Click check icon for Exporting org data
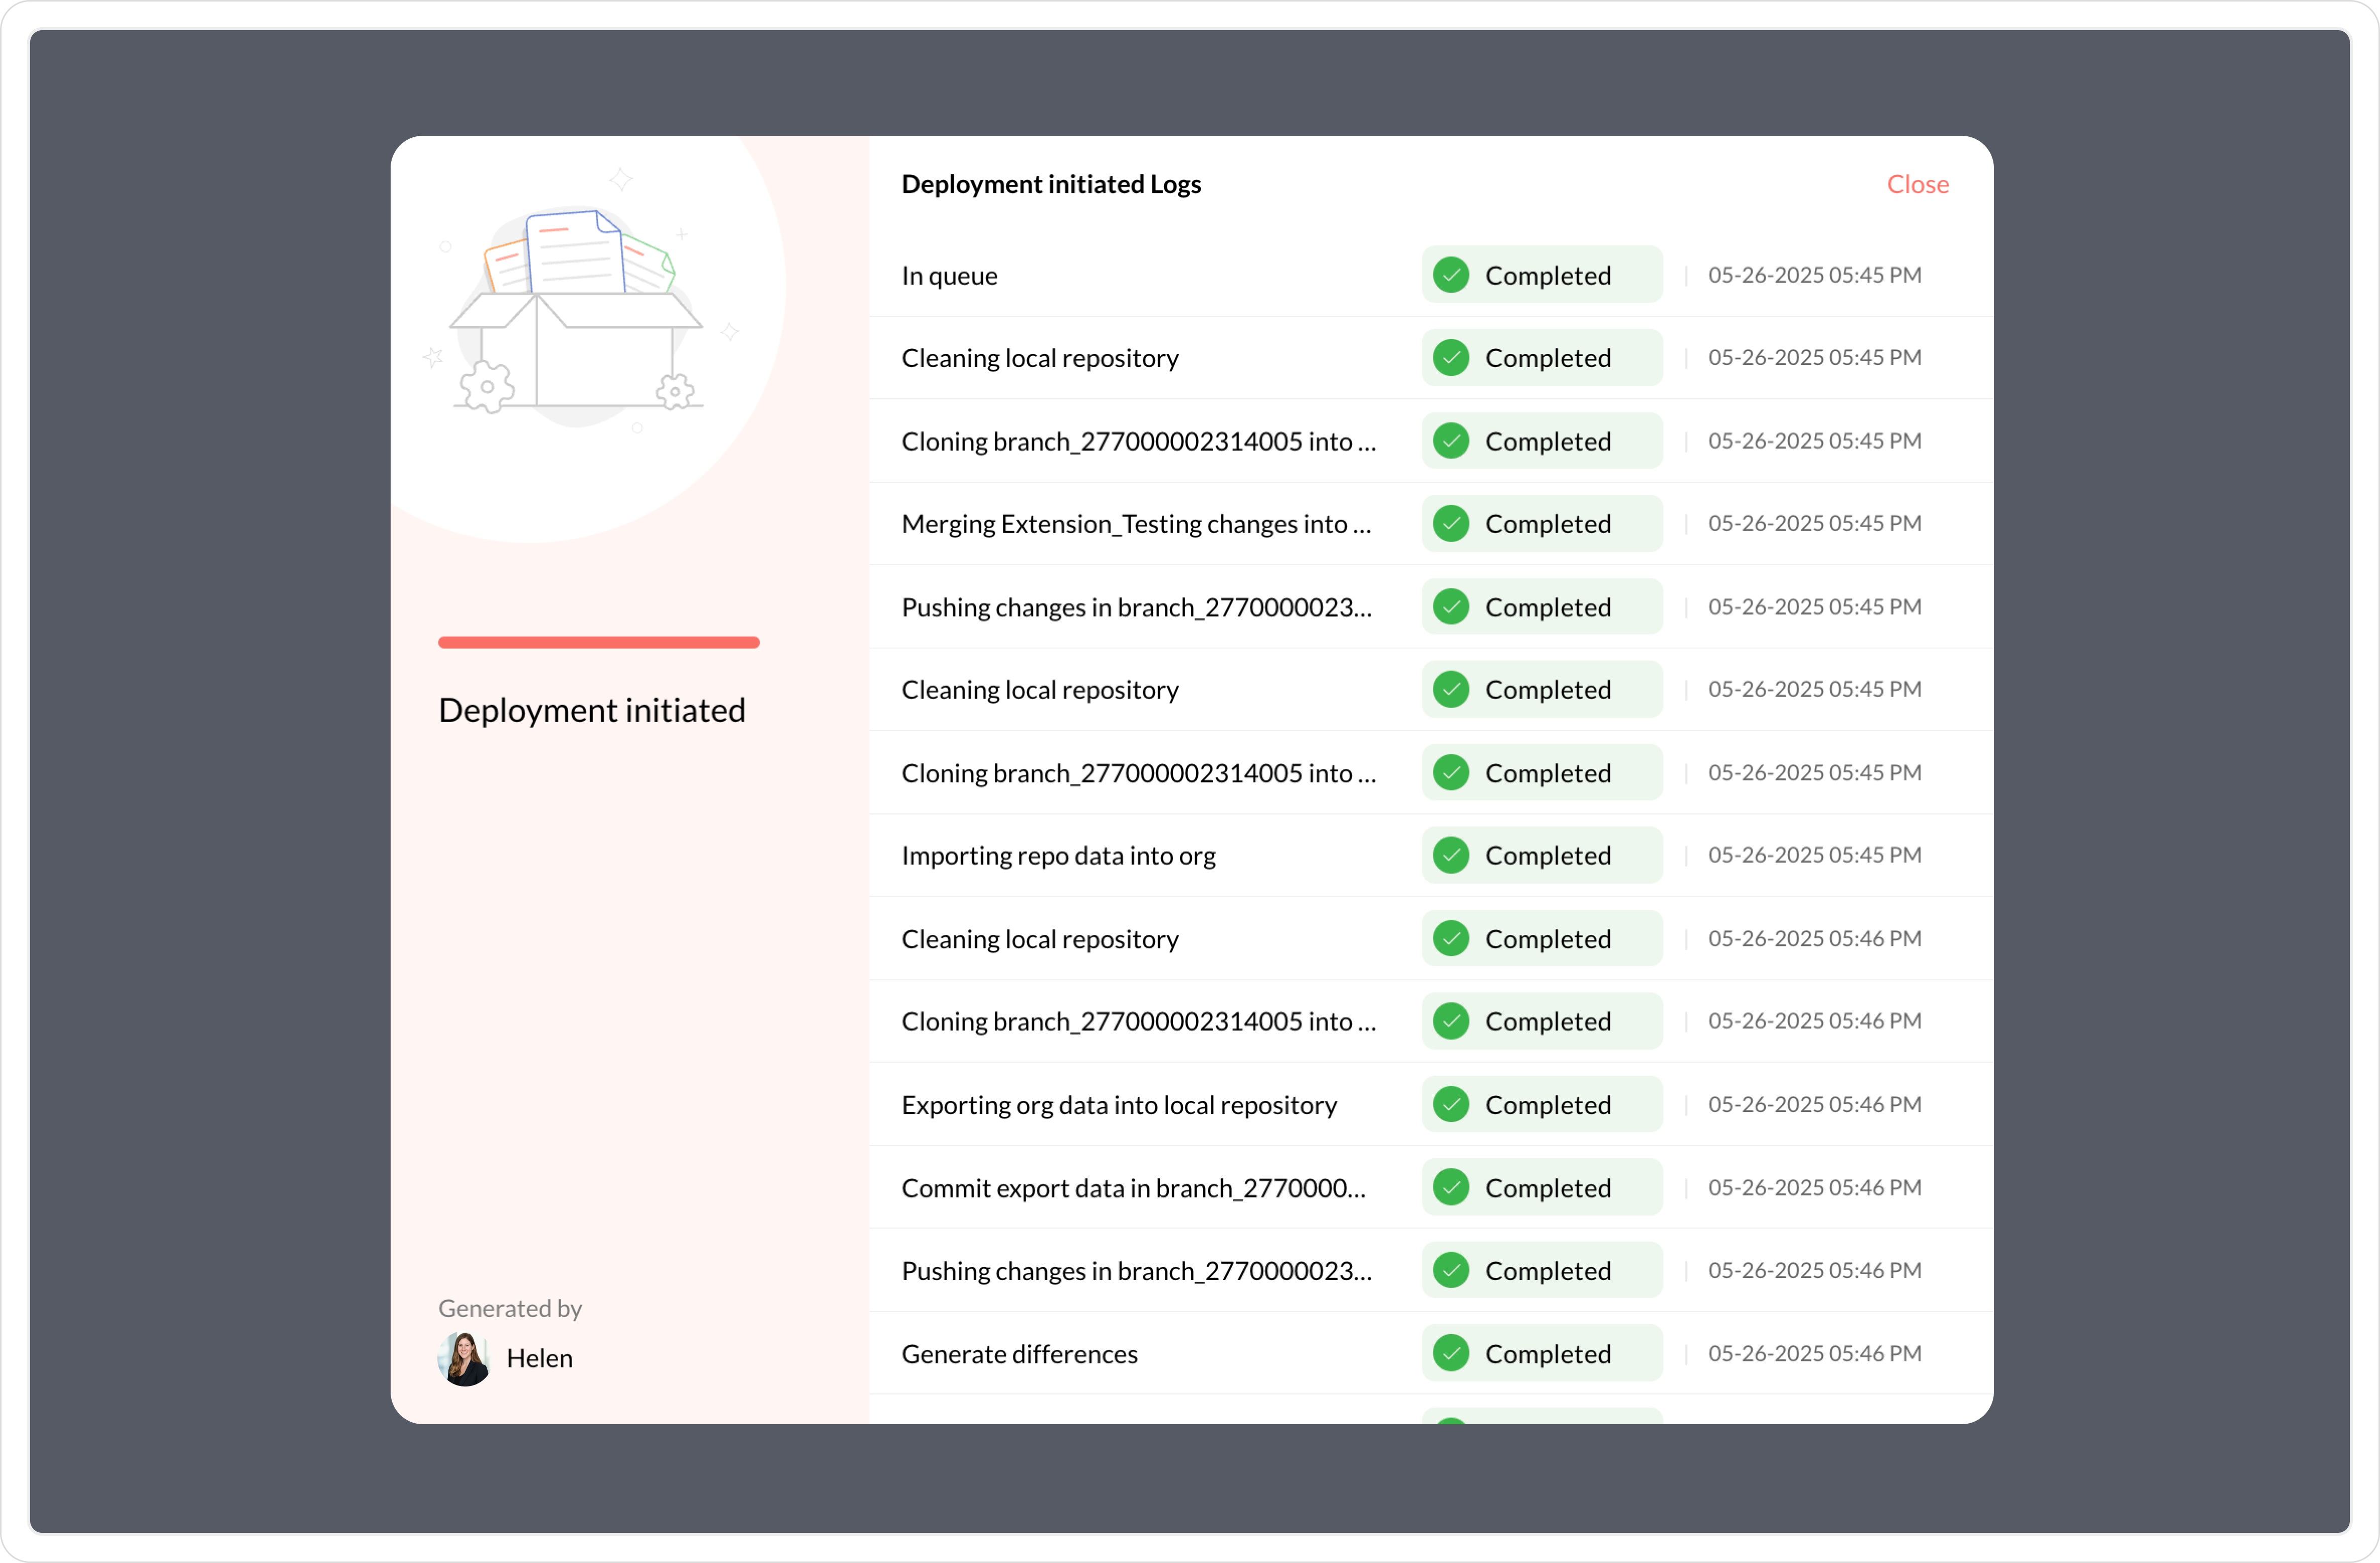The height and width of the screenshot is (1563, 2380). point(1450,1104)
